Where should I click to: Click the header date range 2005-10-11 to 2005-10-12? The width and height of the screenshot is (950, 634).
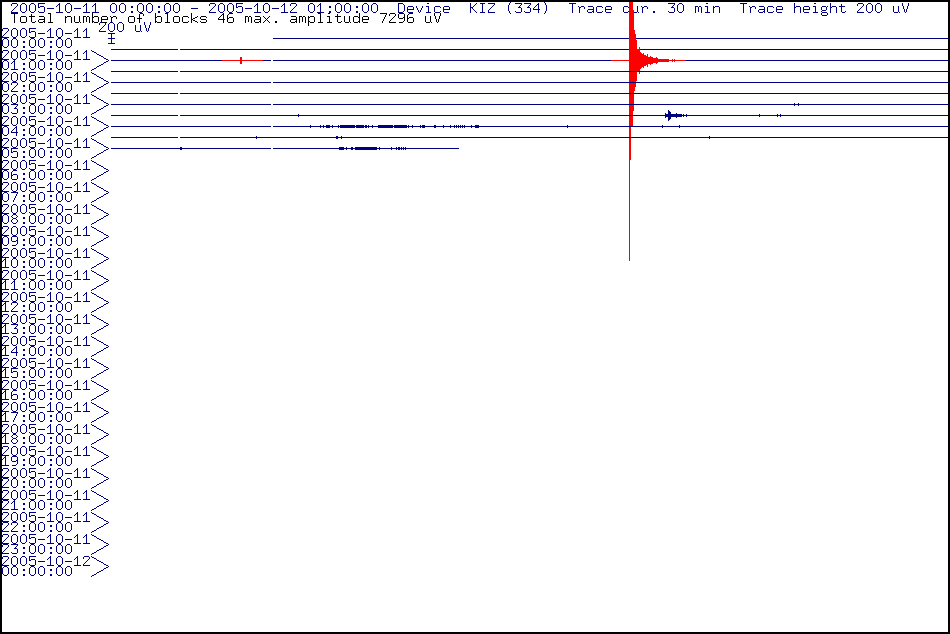tap(194, 8)
